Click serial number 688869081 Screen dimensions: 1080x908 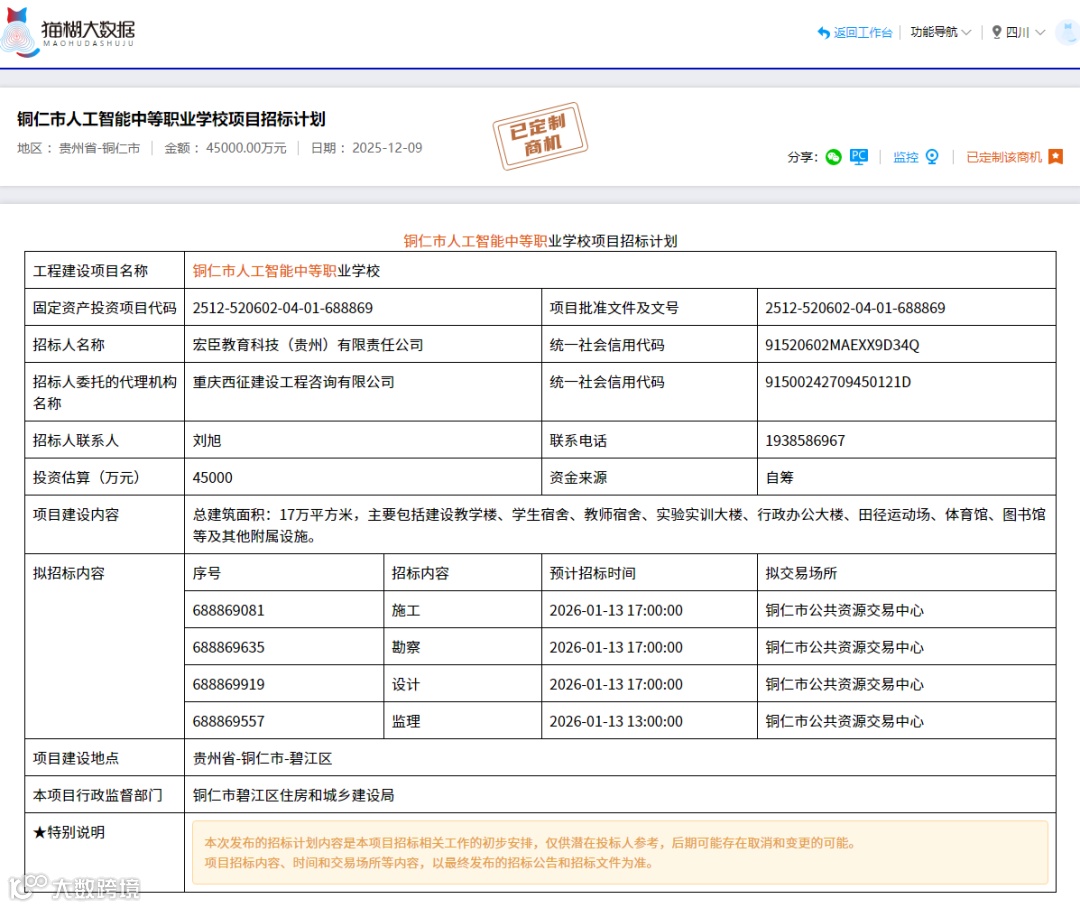(228, 610)
